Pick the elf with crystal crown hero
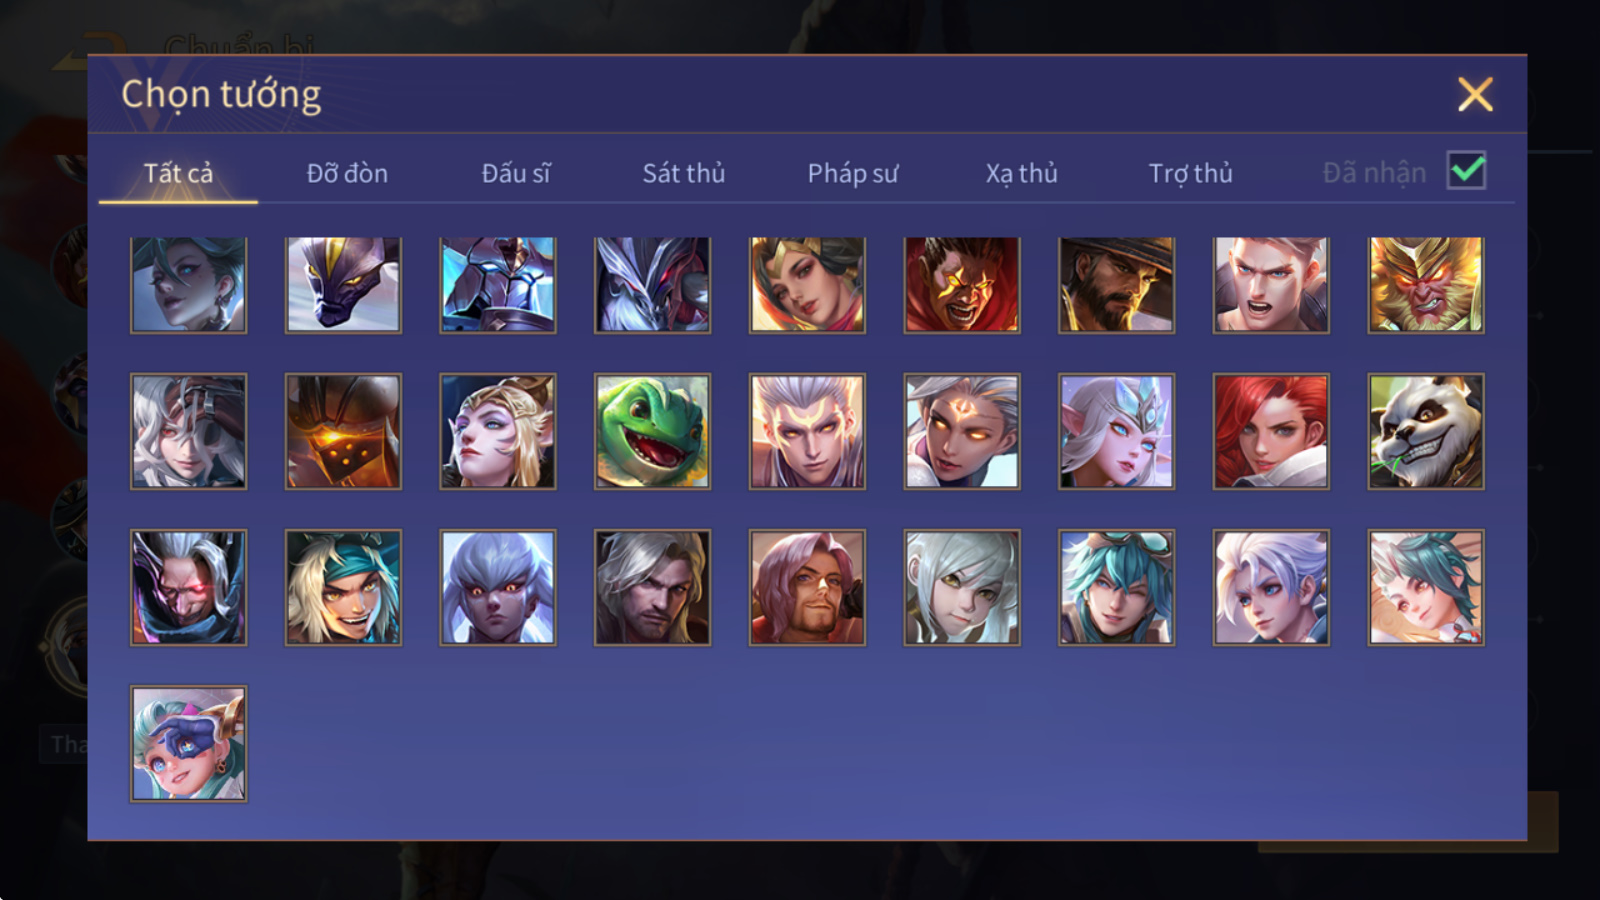Screen dimensions: 1600x900 coord(1116,431)
